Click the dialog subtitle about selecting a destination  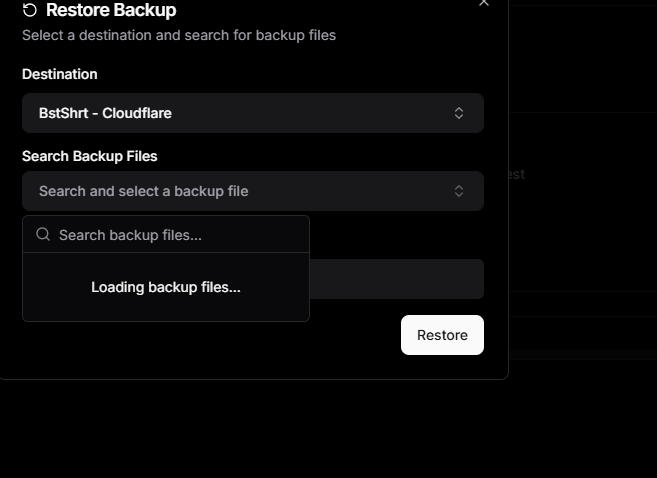(179, 35)
